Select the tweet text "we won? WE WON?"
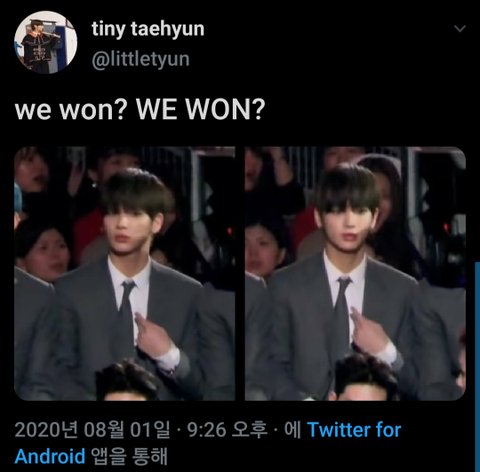Viewport: 480px width, 472px height. click(140, 109)
